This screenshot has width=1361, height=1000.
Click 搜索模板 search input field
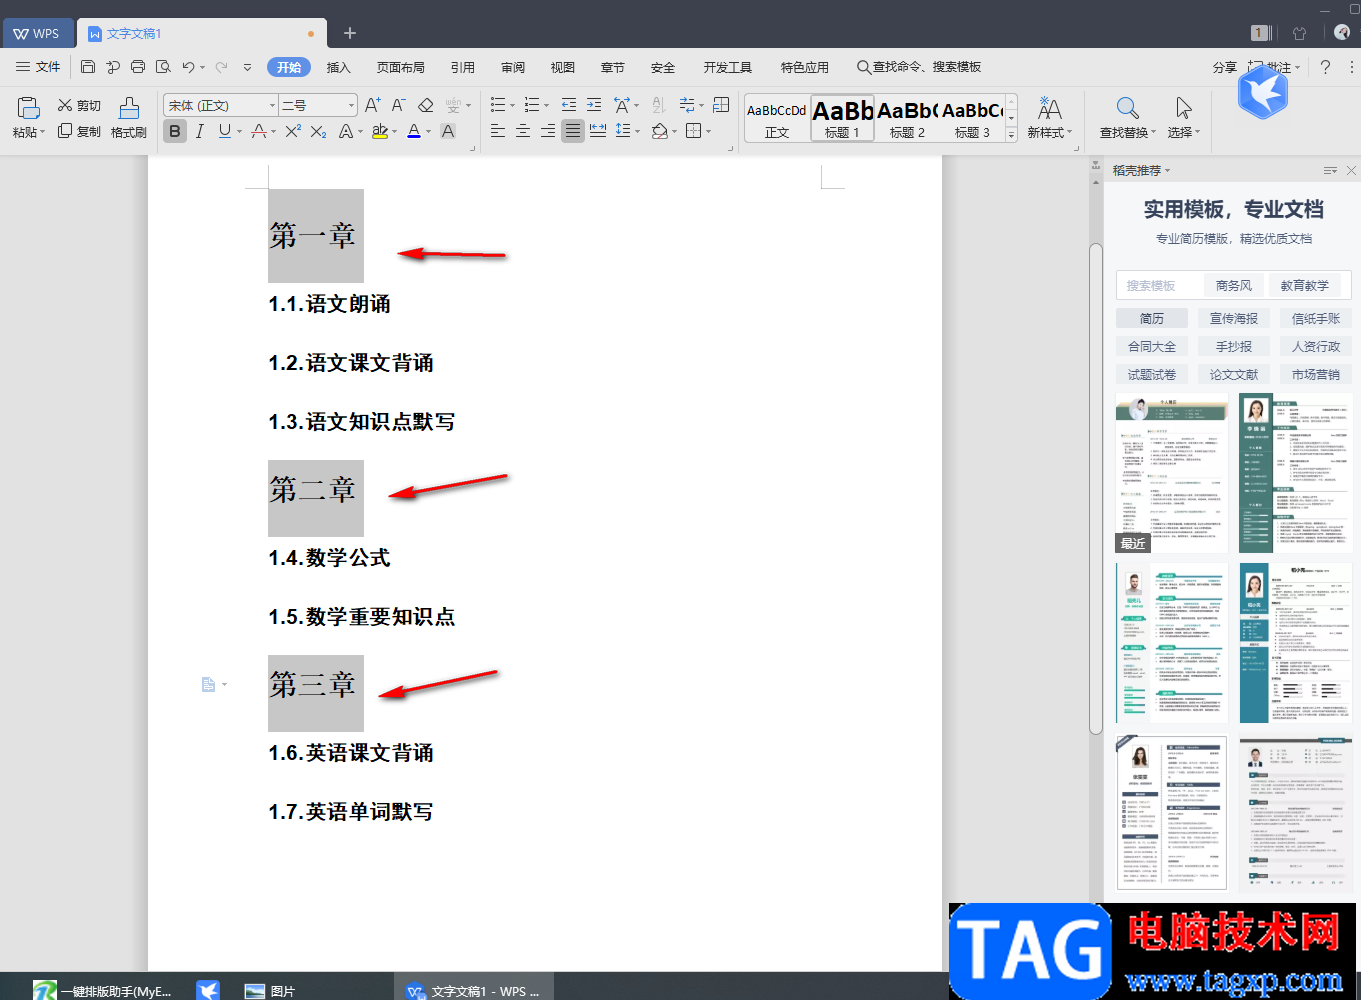click(x=1160, y=285)
